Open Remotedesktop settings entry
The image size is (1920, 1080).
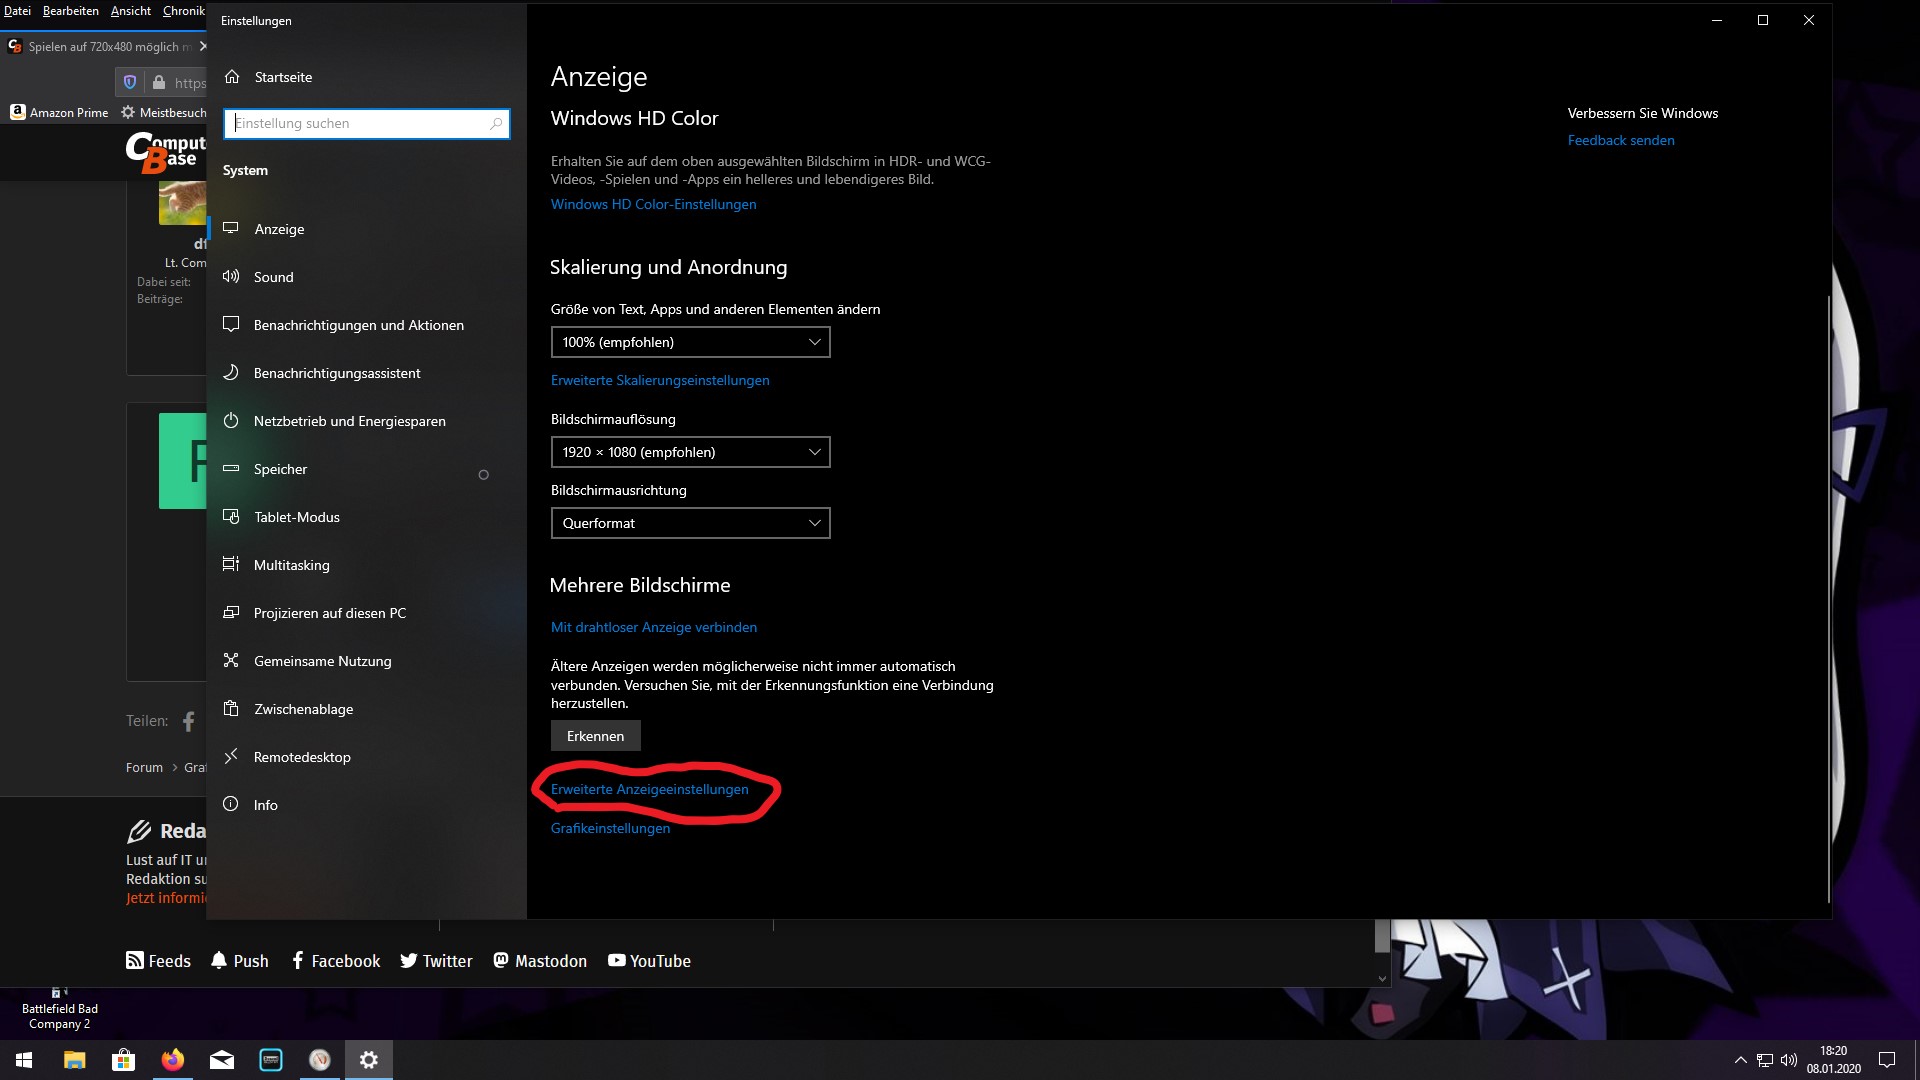coord(302,757)
